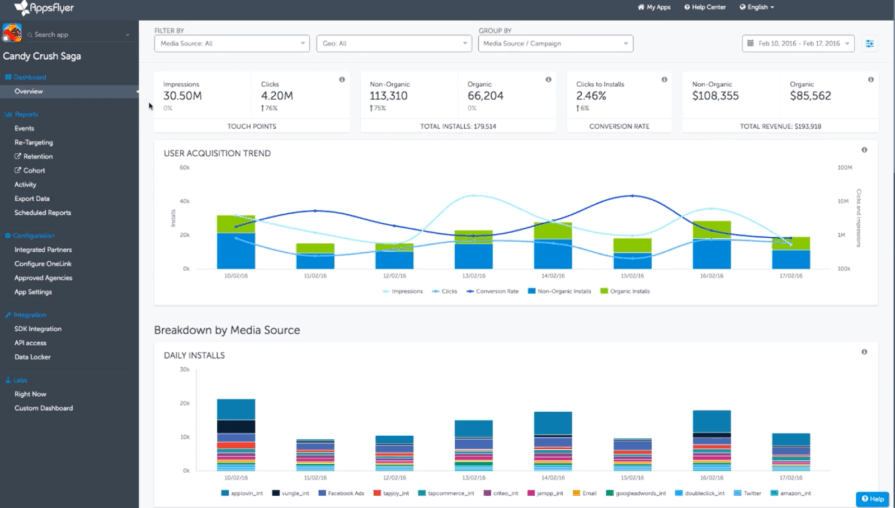Image resolution: width=895 pixels, height=508 pixels.
Task: Click the Dashboard section header
Action: point(26,77)
